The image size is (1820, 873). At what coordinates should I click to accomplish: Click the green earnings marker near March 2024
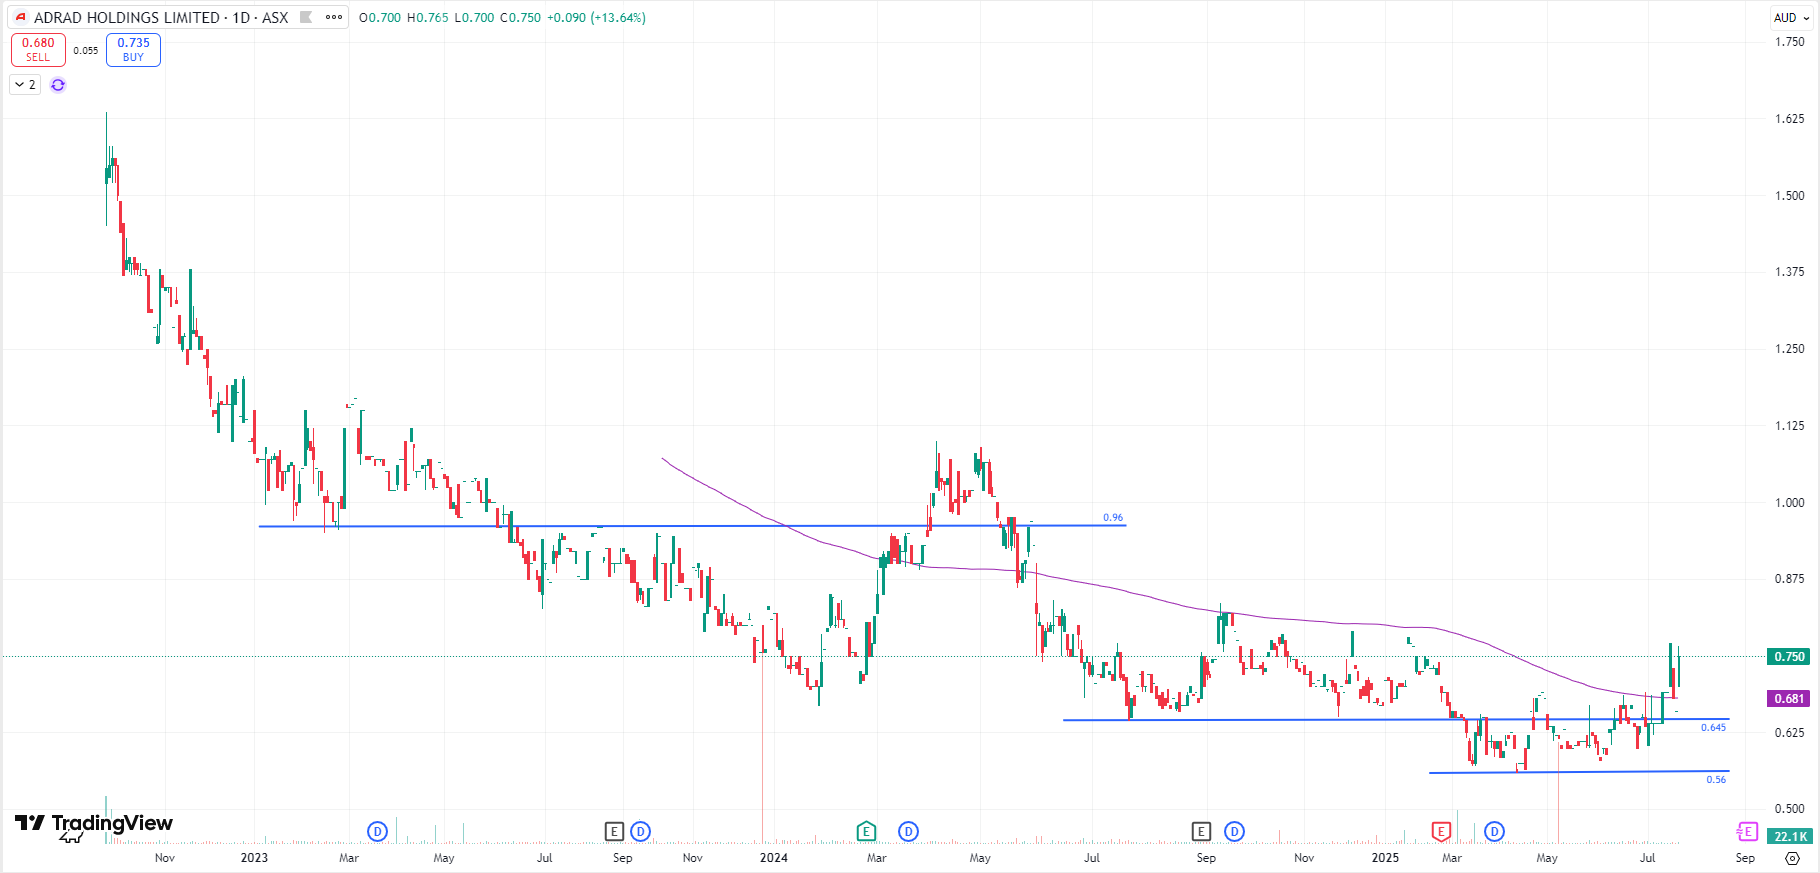point(866,831)
